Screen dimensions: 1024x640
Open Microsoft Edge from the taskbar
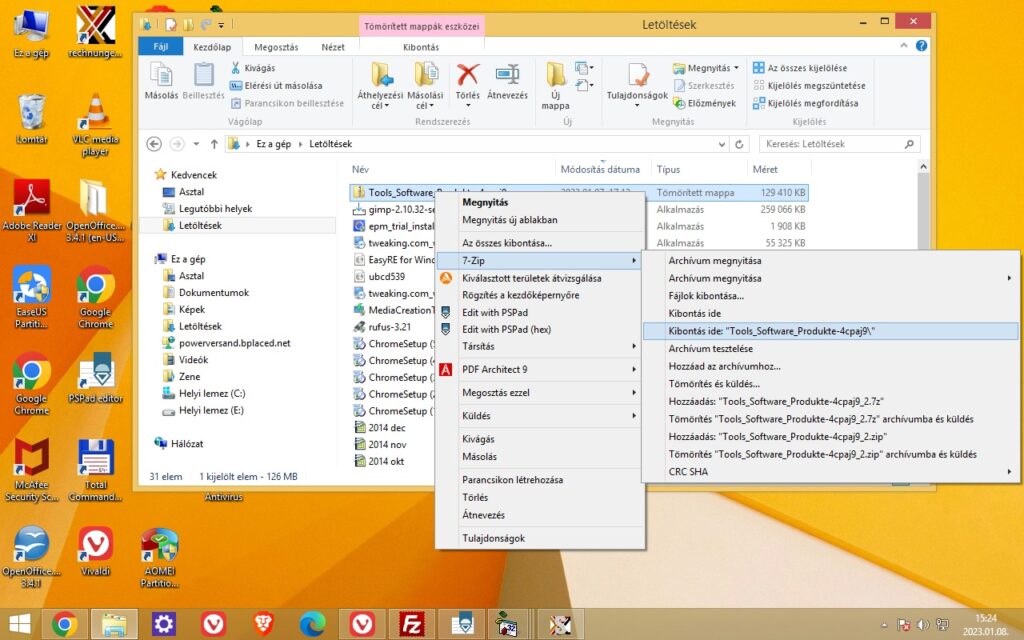coord(312,624)
